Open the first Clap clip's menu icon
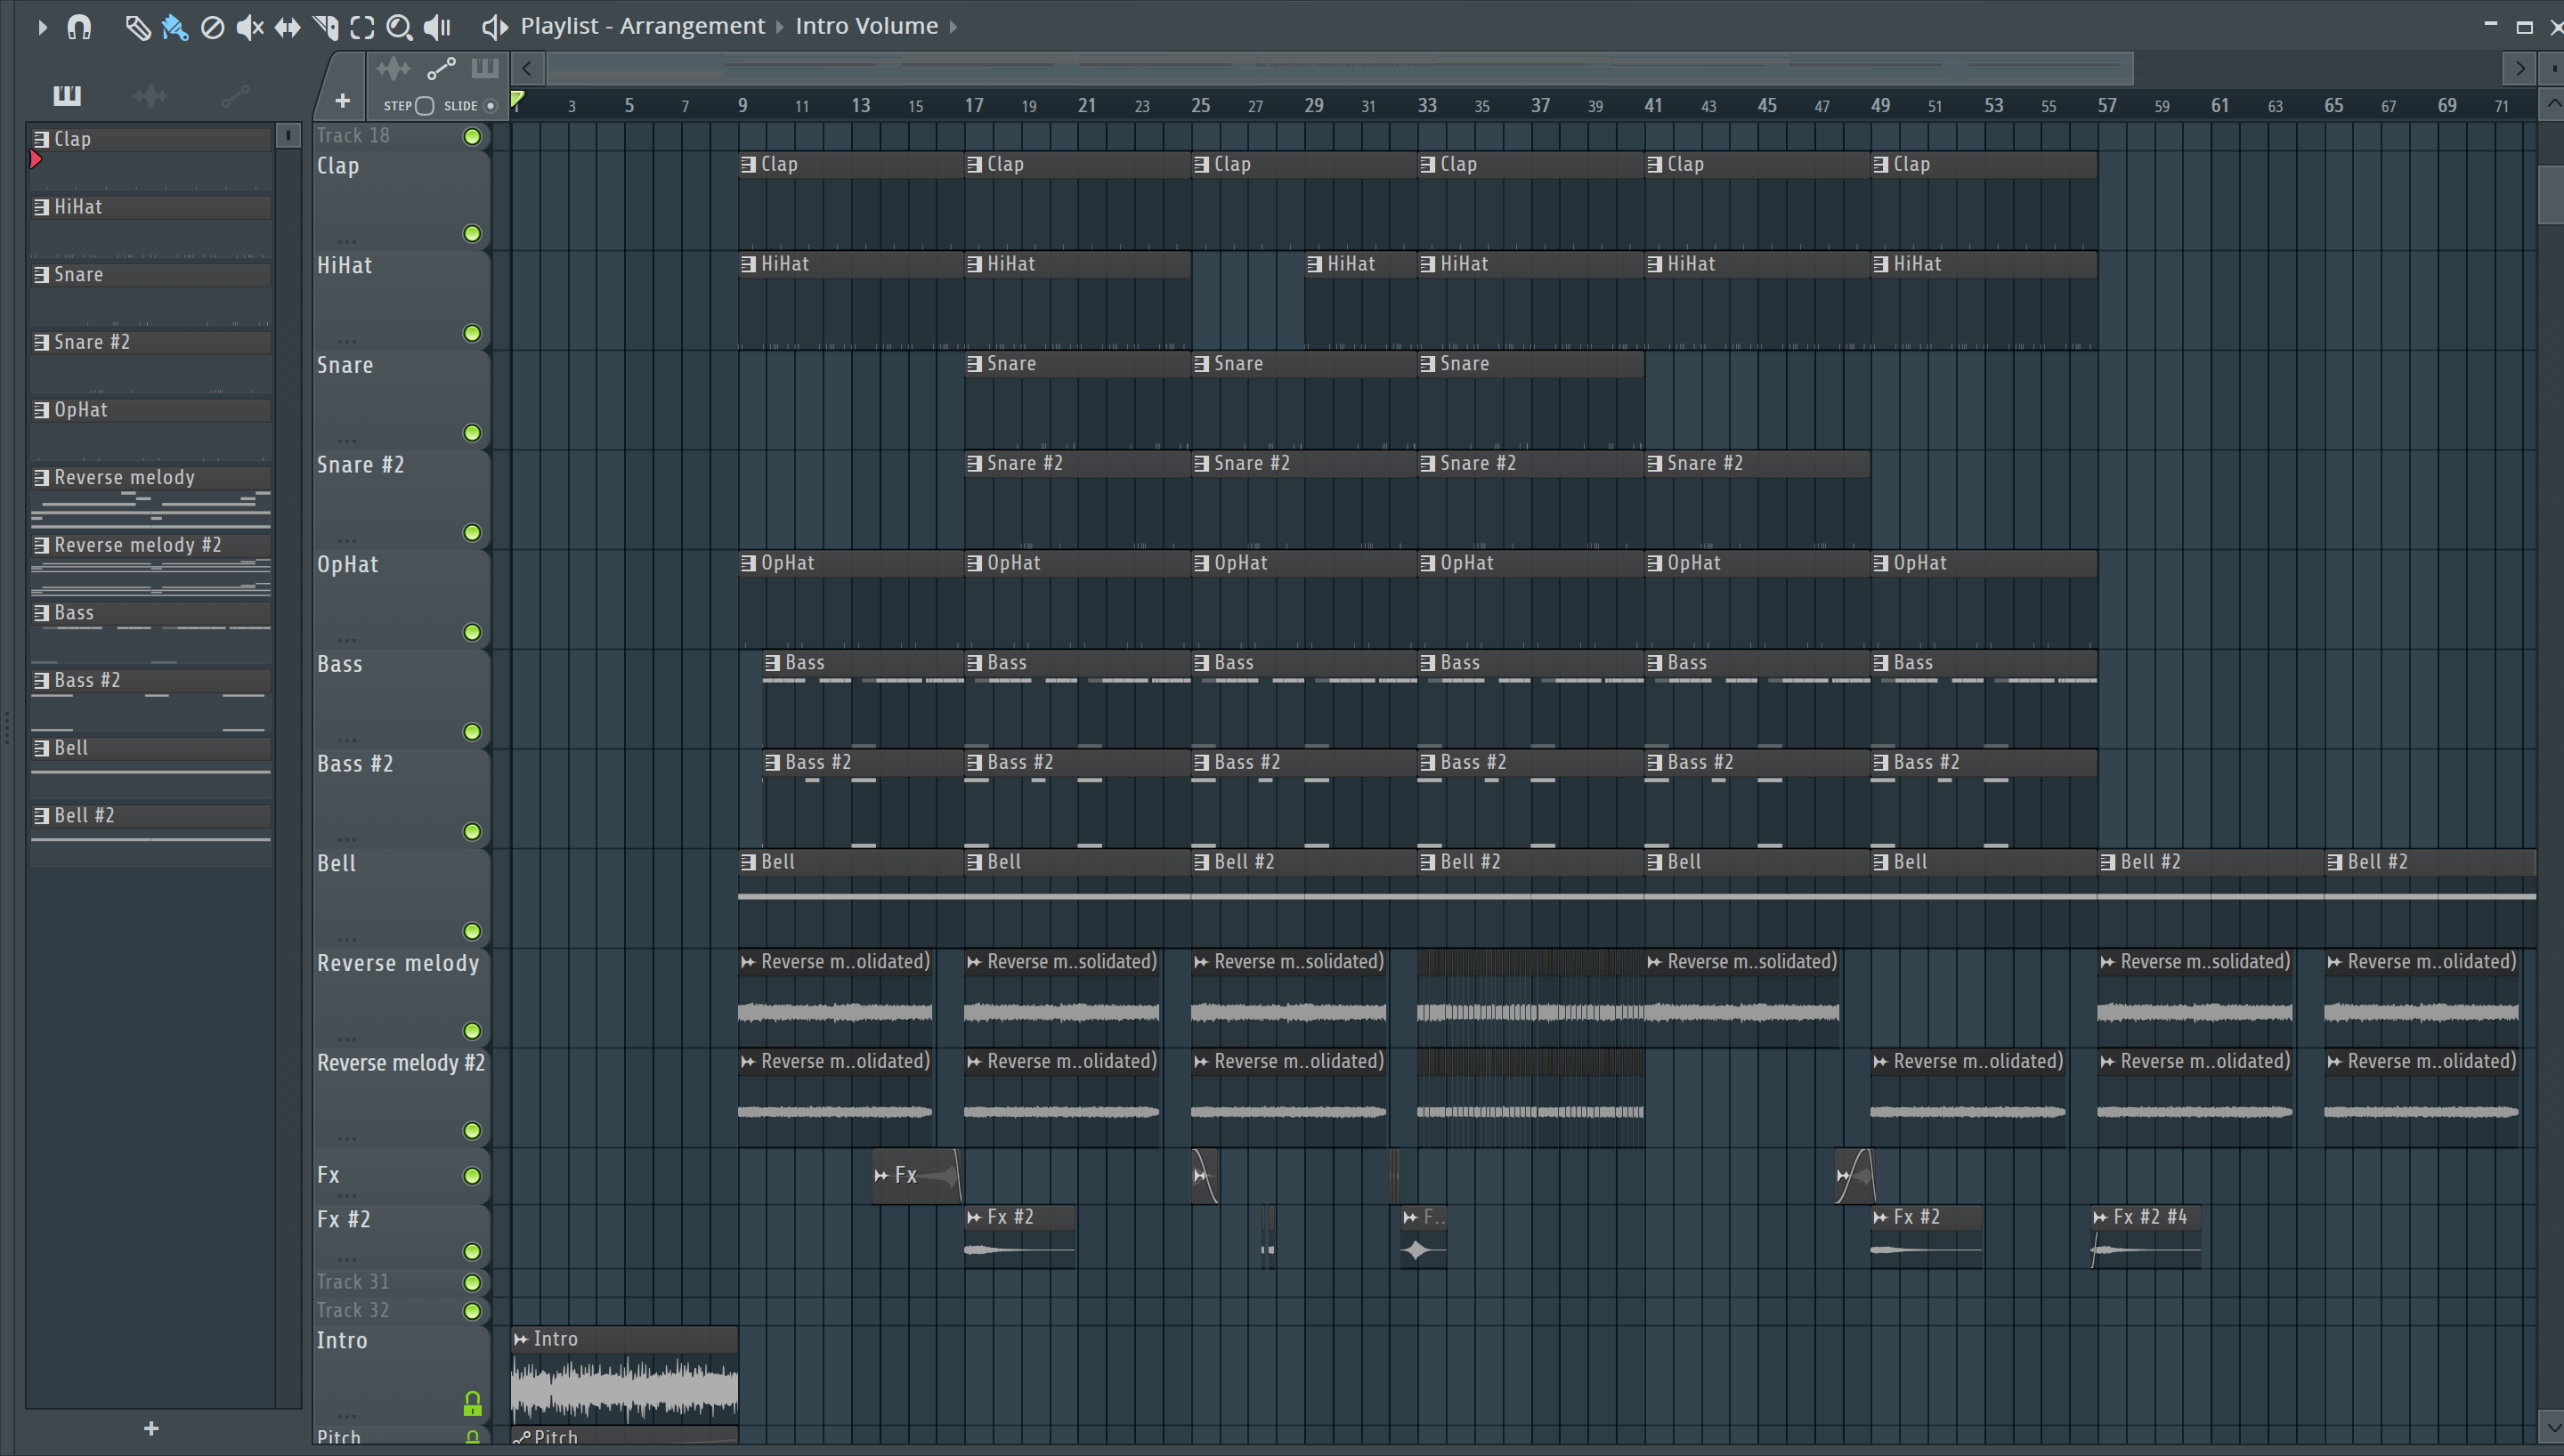Image resolution: width=2564 pixels, height=1456 pixels. (x=748, y=165)
